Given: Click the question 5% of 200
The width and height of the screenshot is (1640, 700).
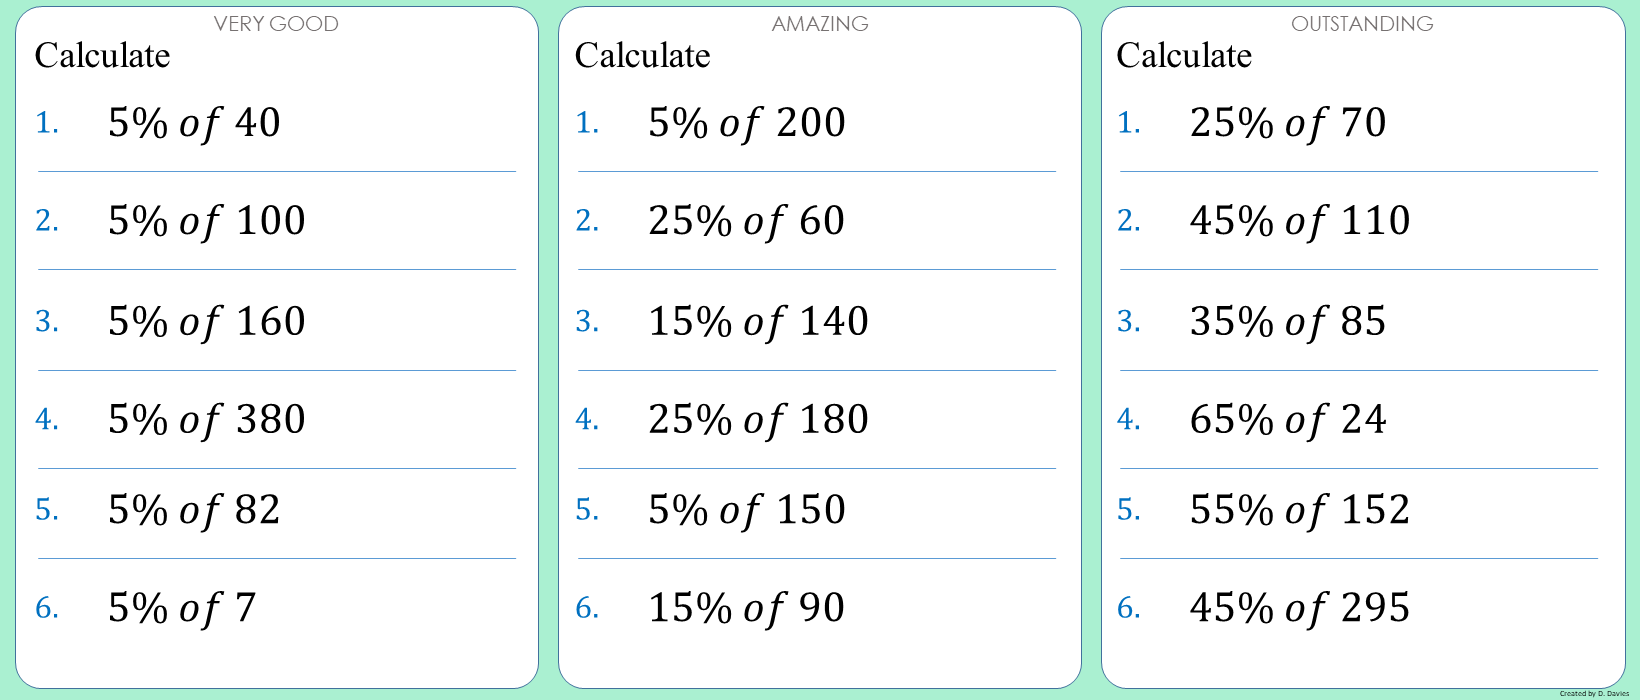Looking at the screenshot, I should pyautogui.click(x=746, y=123).
